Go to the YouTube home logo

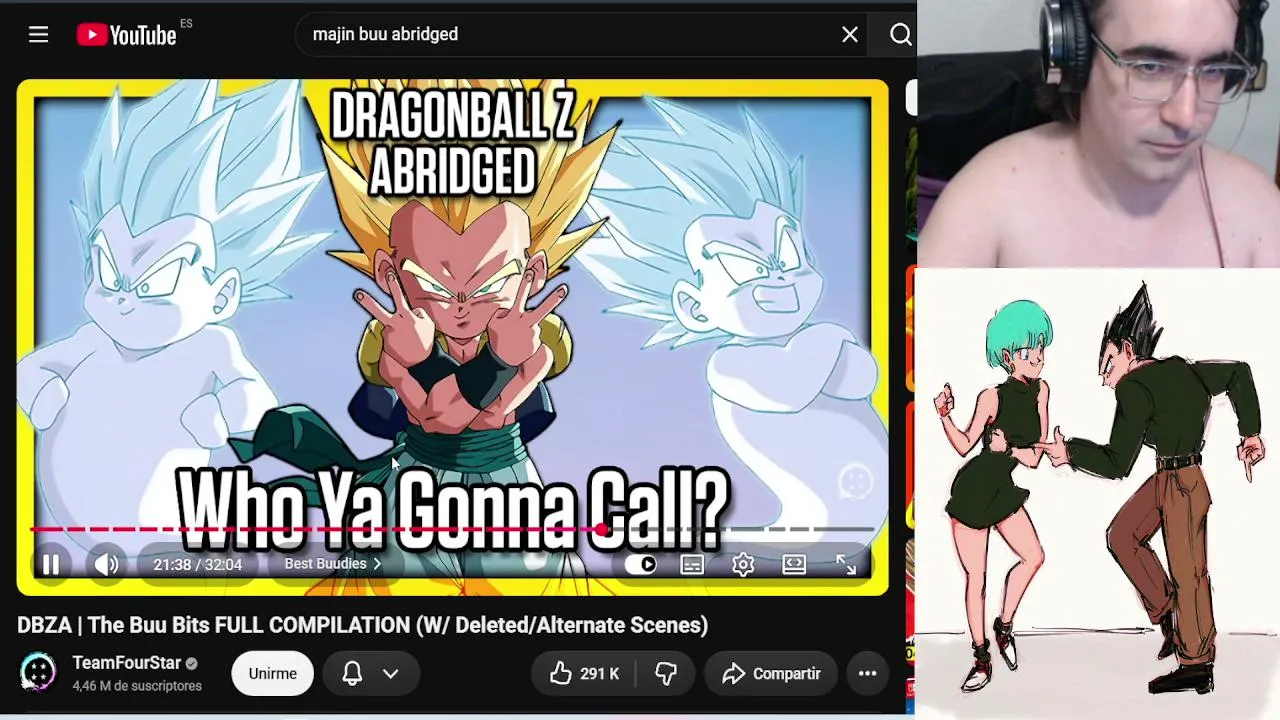[127, 35]
